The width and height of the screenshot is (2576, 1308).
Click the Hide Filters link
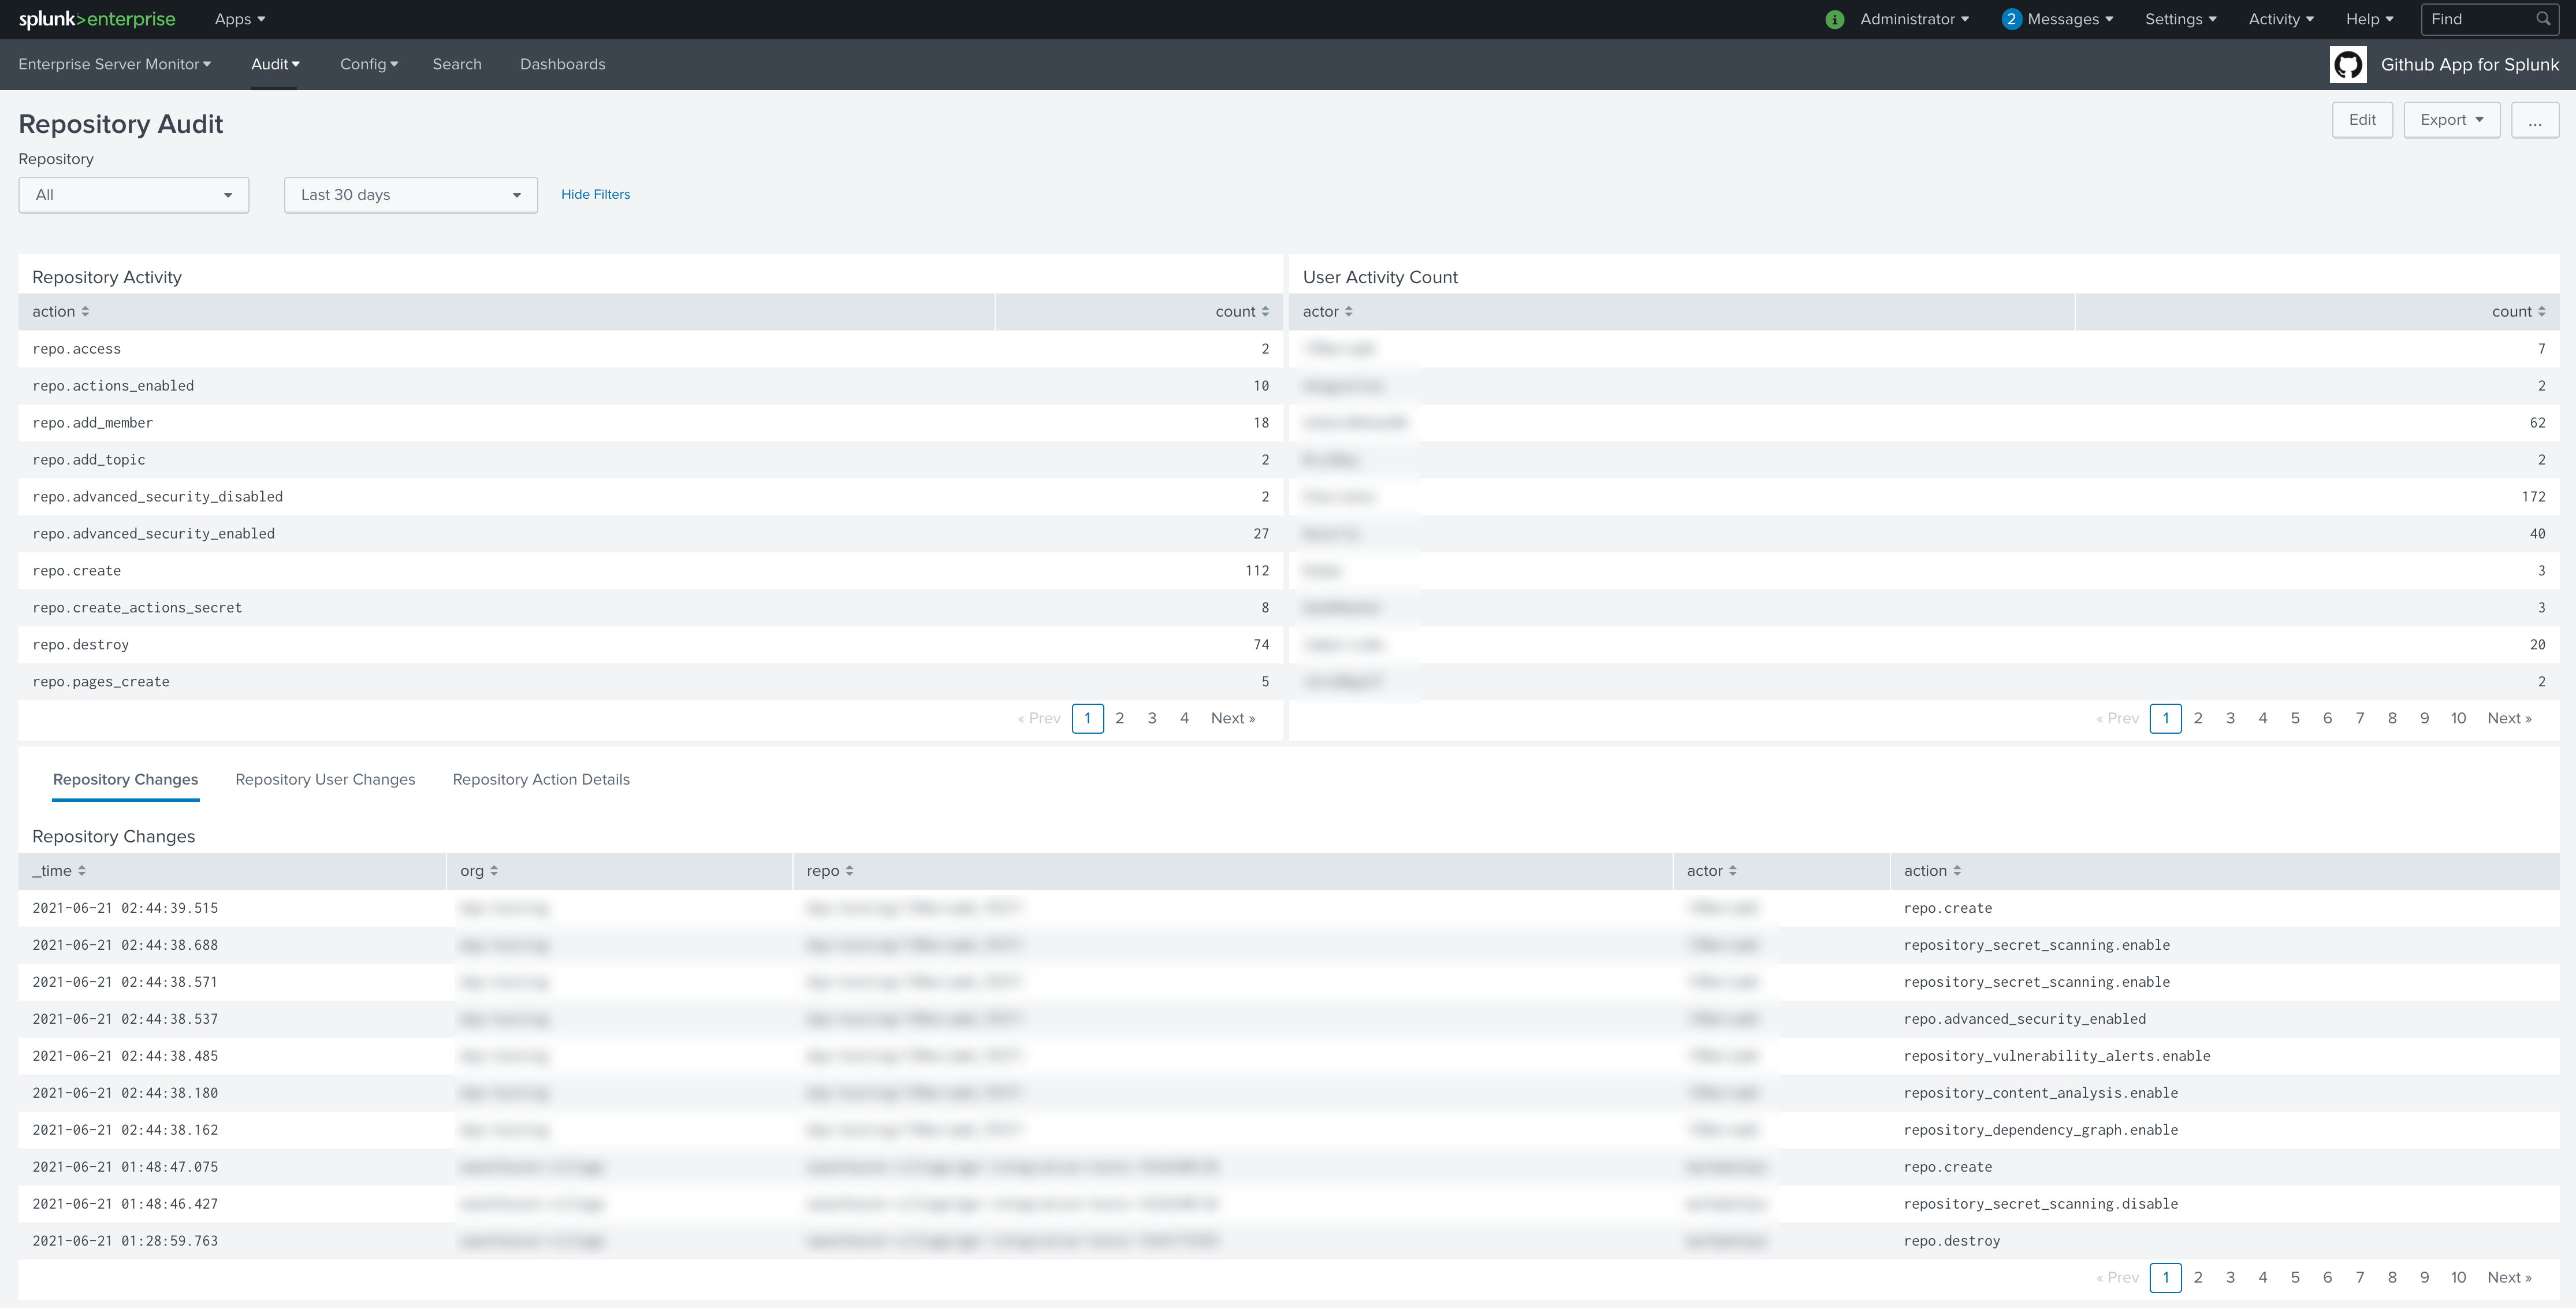pyautogui.click(x=595, y=195)
